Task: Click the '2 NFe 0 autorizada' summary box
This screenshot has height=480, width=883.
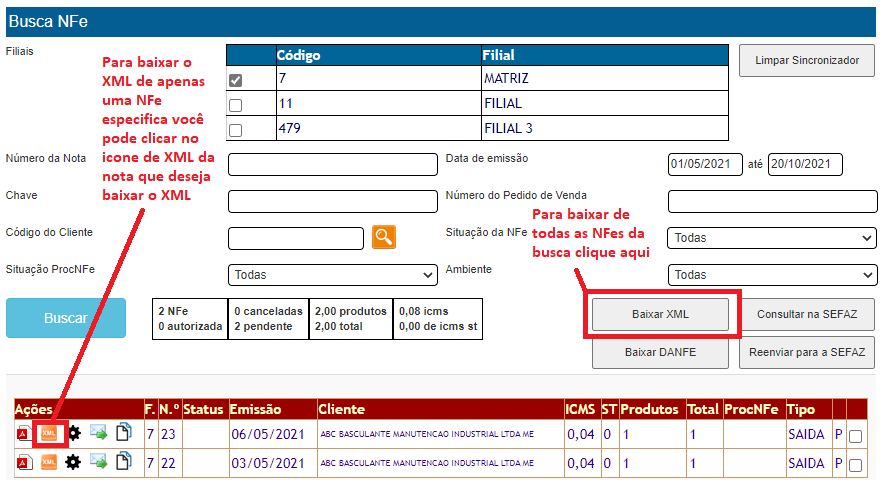Action: pyautogui.click(x=190, y=319)
